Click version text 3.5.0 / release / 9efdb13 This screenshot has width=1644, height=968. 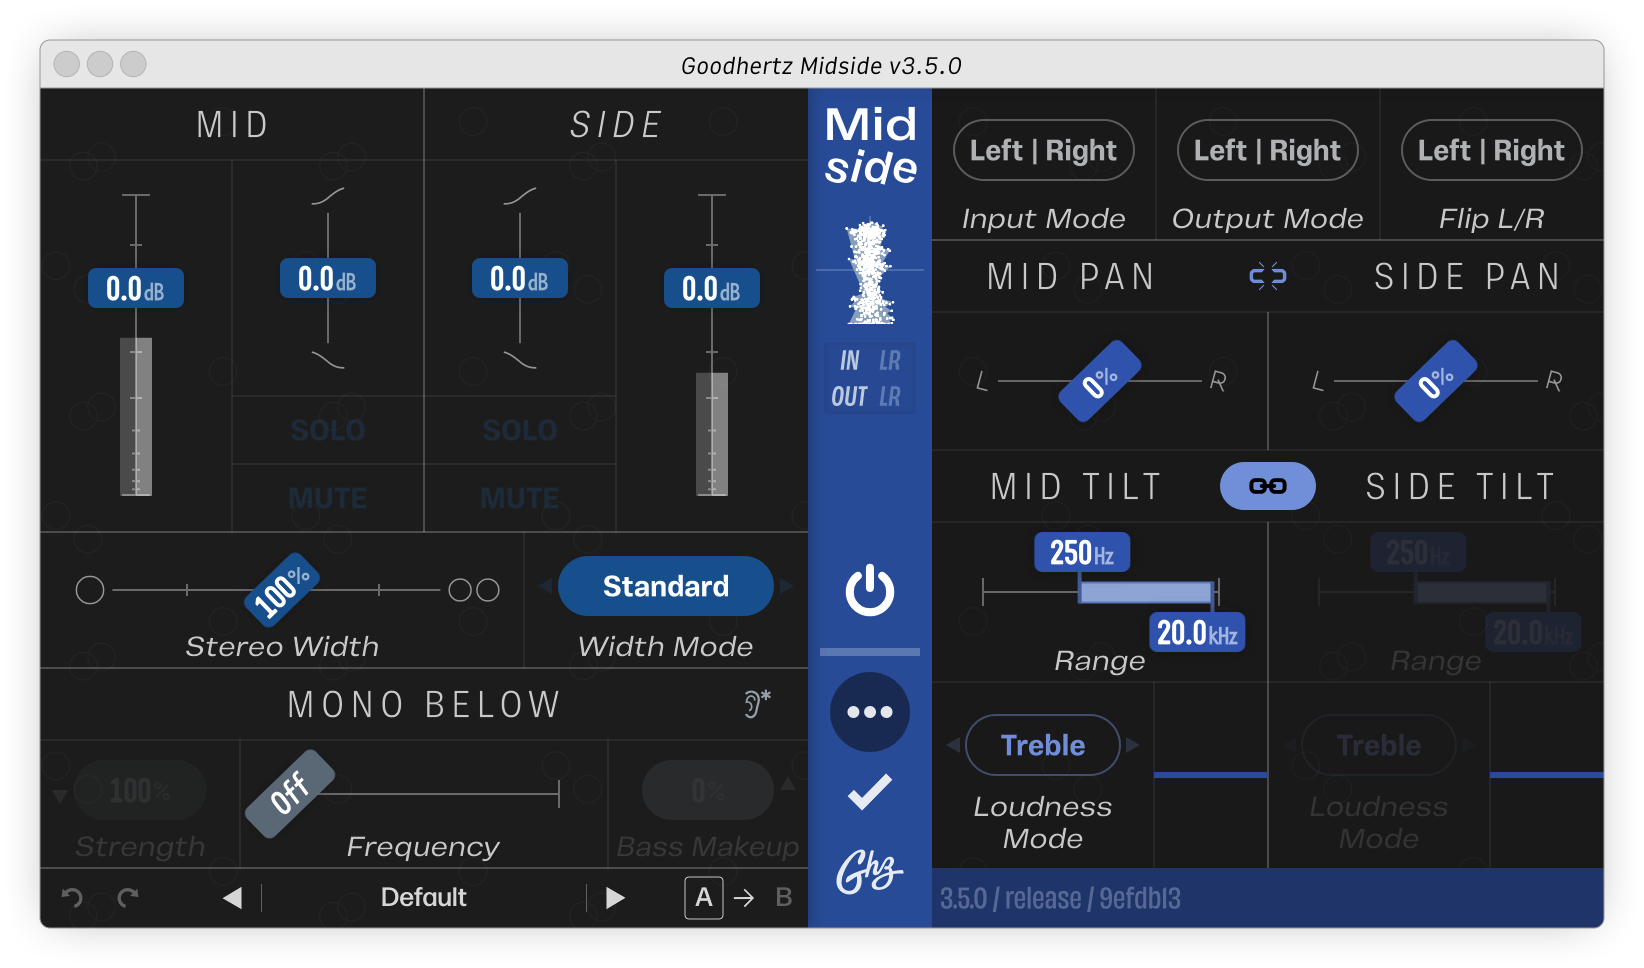point(1060,898)
